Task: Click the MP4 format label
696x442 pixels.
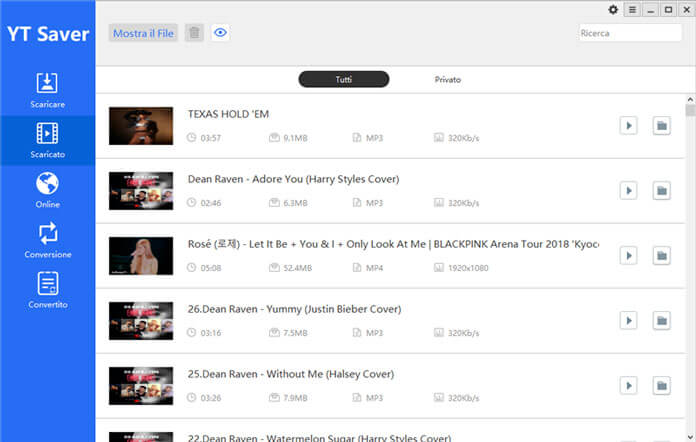Action: point(374,268)
